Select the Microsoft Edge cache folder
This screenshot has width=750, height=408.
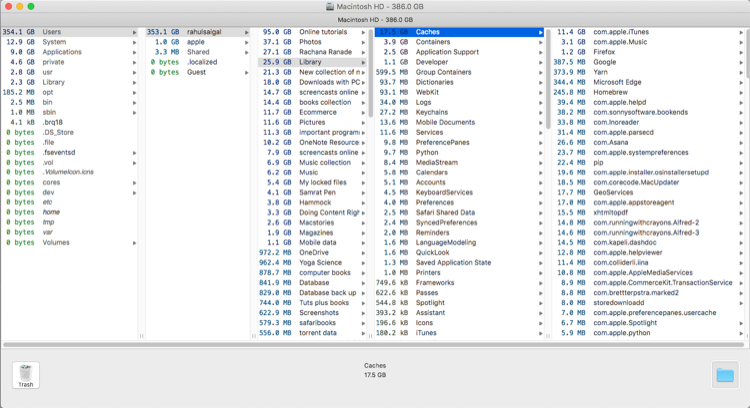649,82
